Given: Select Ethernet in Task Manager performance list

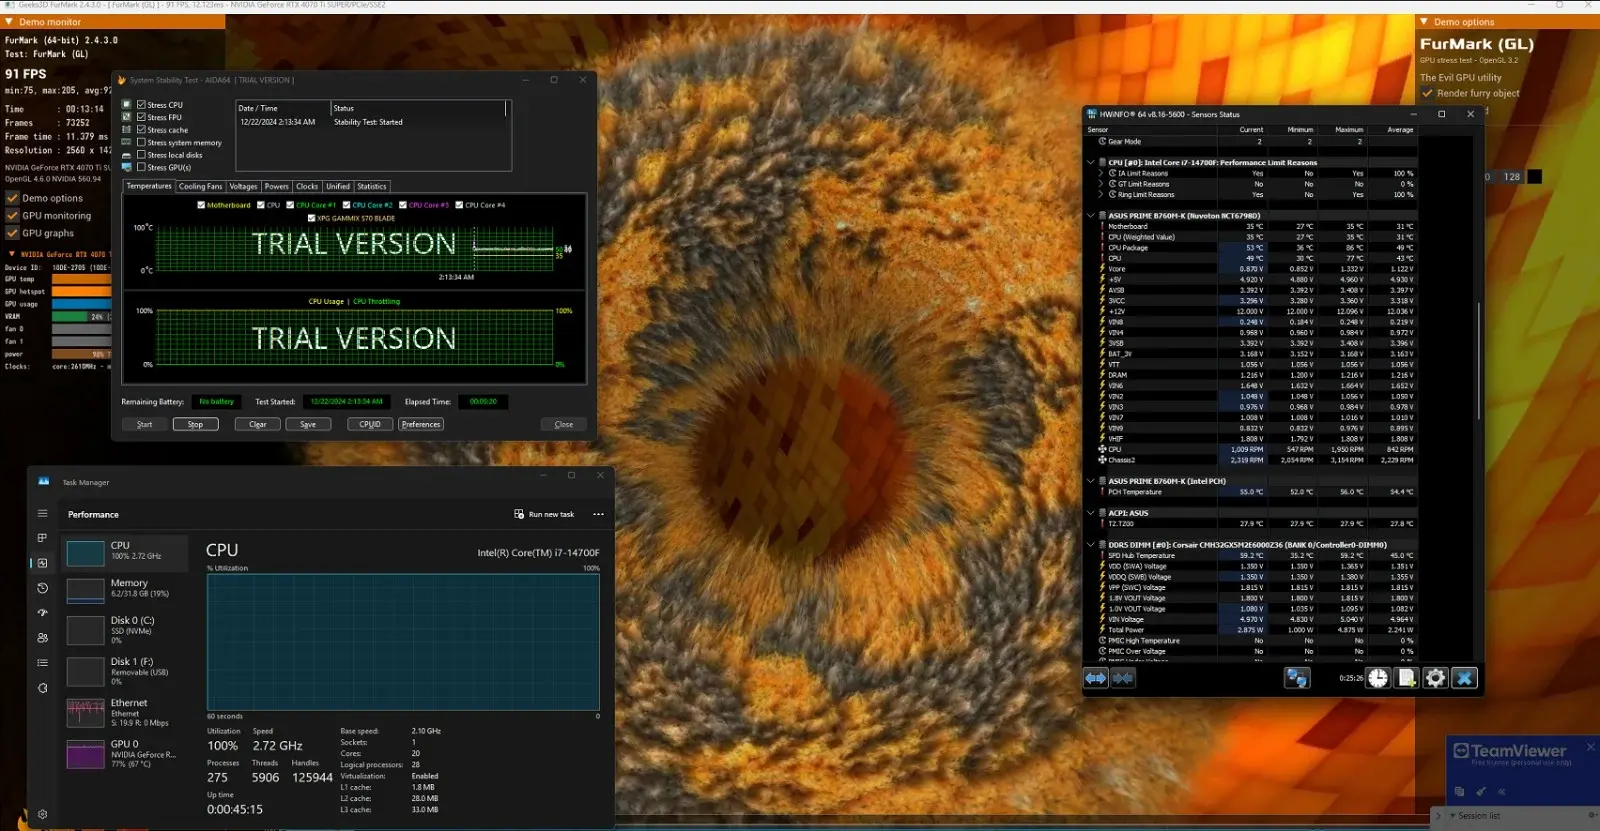Looking at the screenshot, I should coord(126,713).
